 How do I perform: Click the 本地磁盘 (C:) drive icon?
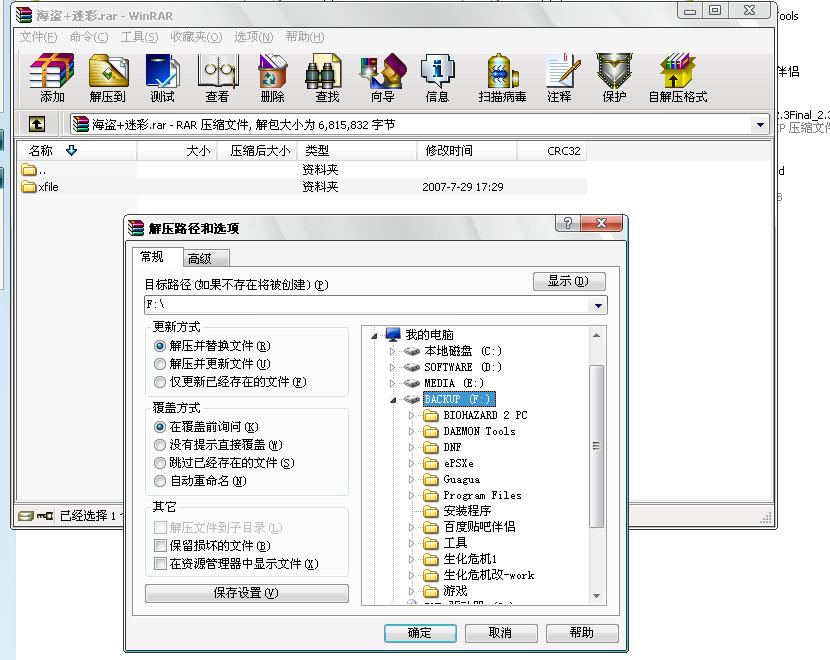click(411, 351)
